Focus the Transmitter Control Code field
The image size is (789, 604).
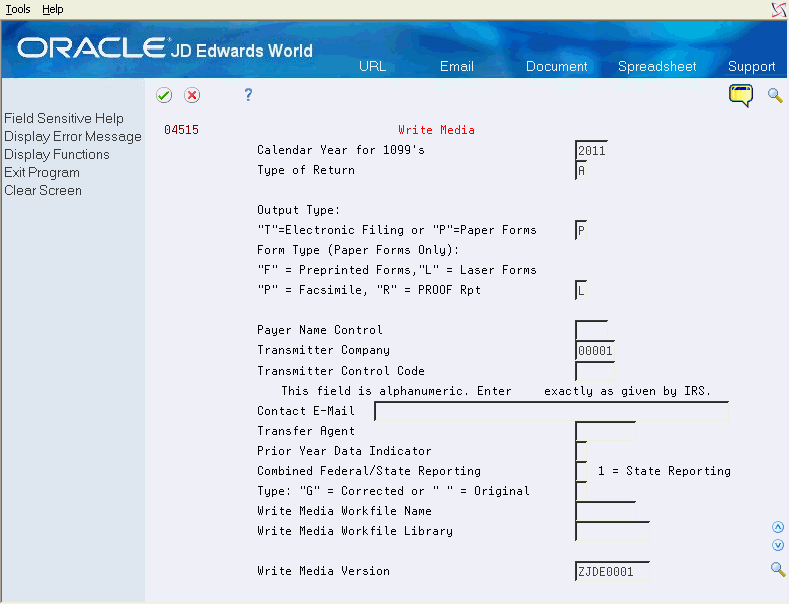595,370
